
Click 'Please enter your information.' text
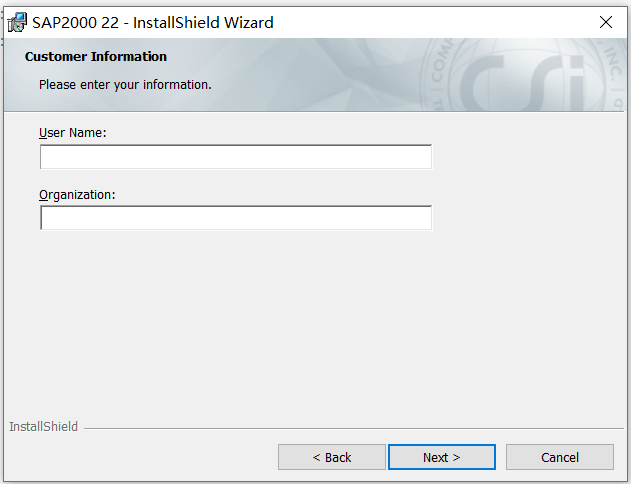(125, 85)
